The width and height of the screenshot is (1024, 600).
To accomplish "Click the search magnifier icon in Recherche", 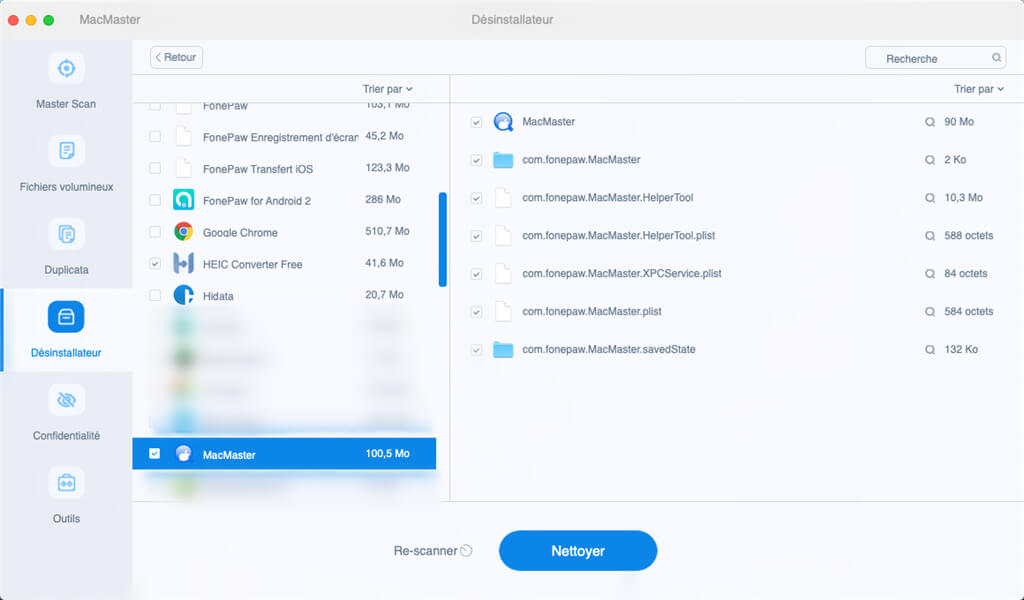I will tap(997, 57).
